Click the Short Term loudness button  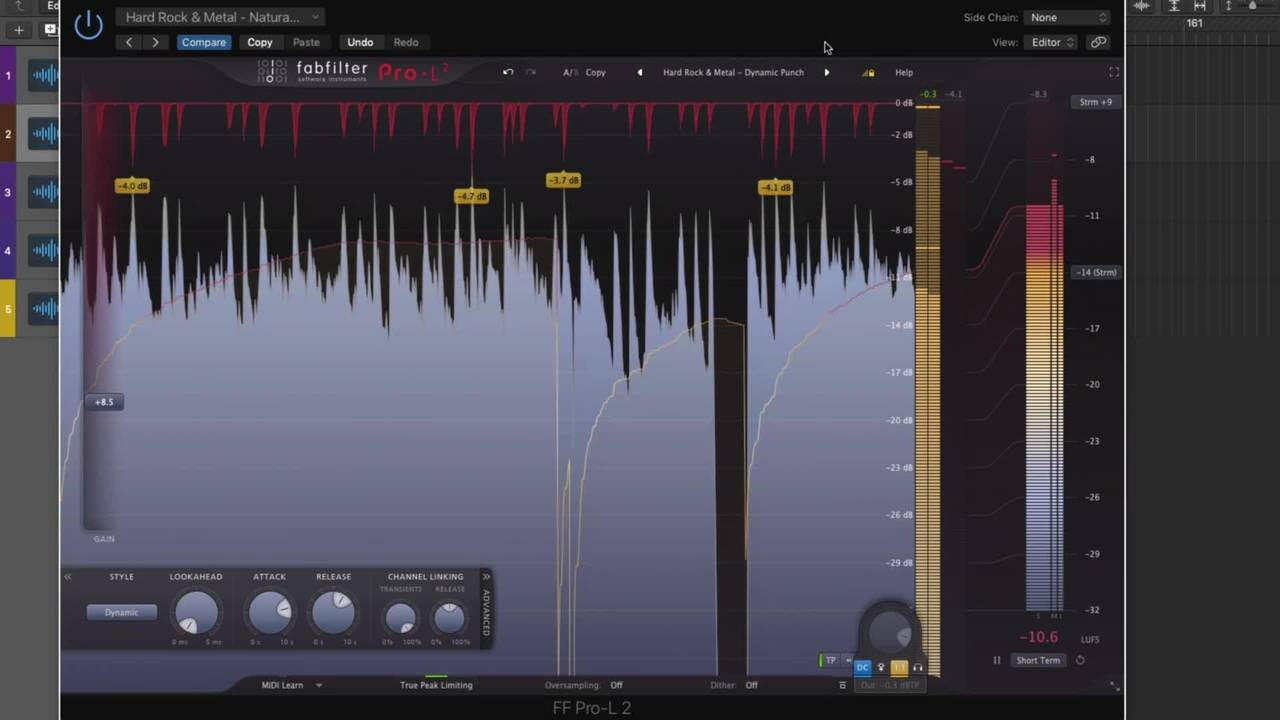click(1038, 660)
